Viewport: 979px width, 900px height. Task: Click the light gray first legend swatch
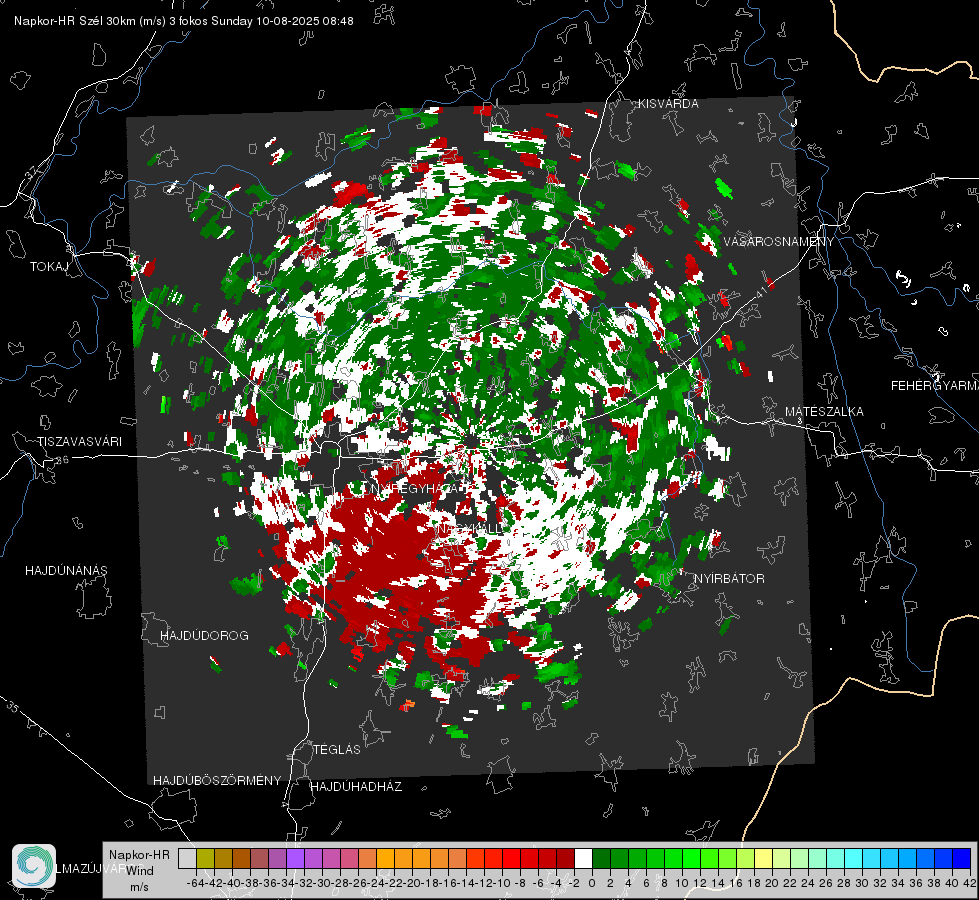click(187, 859)
